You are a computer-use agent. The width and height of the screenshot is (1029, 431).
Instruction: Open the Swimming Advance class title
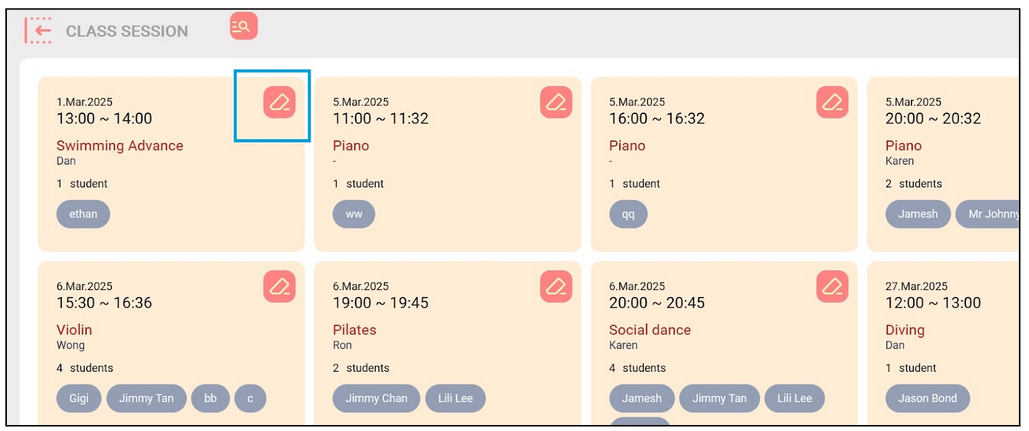[120, 146]
